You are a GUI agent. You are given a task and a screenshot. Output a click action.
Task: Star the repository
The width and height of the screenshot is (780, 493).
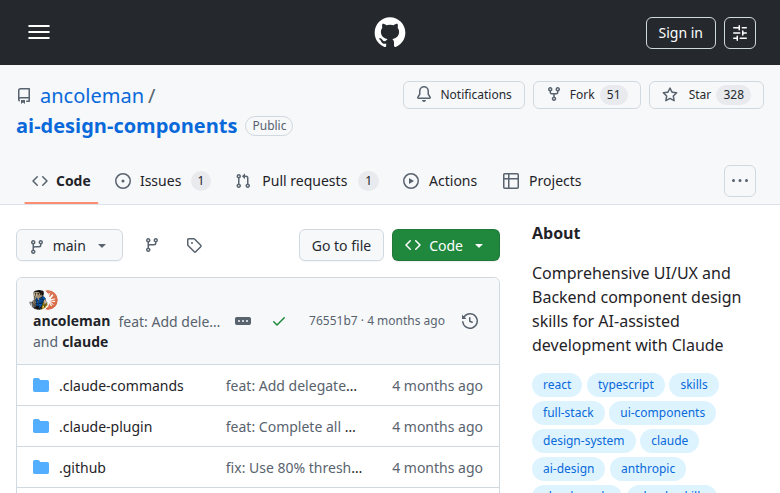[706, 95]
